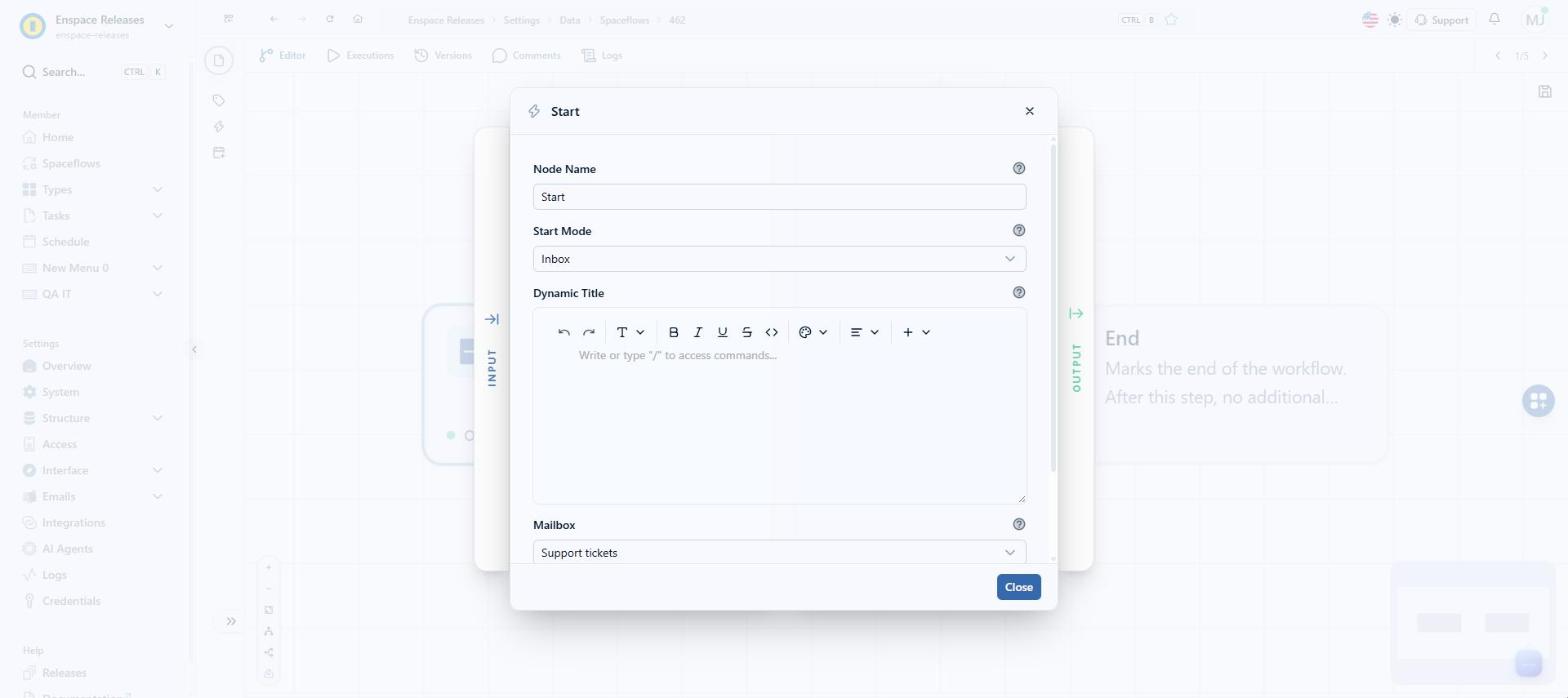Image resolution: width=1568 pixels, height=698 pixels.
Task: Click the Close button in Start dialog
Action: coord(1018,587)
